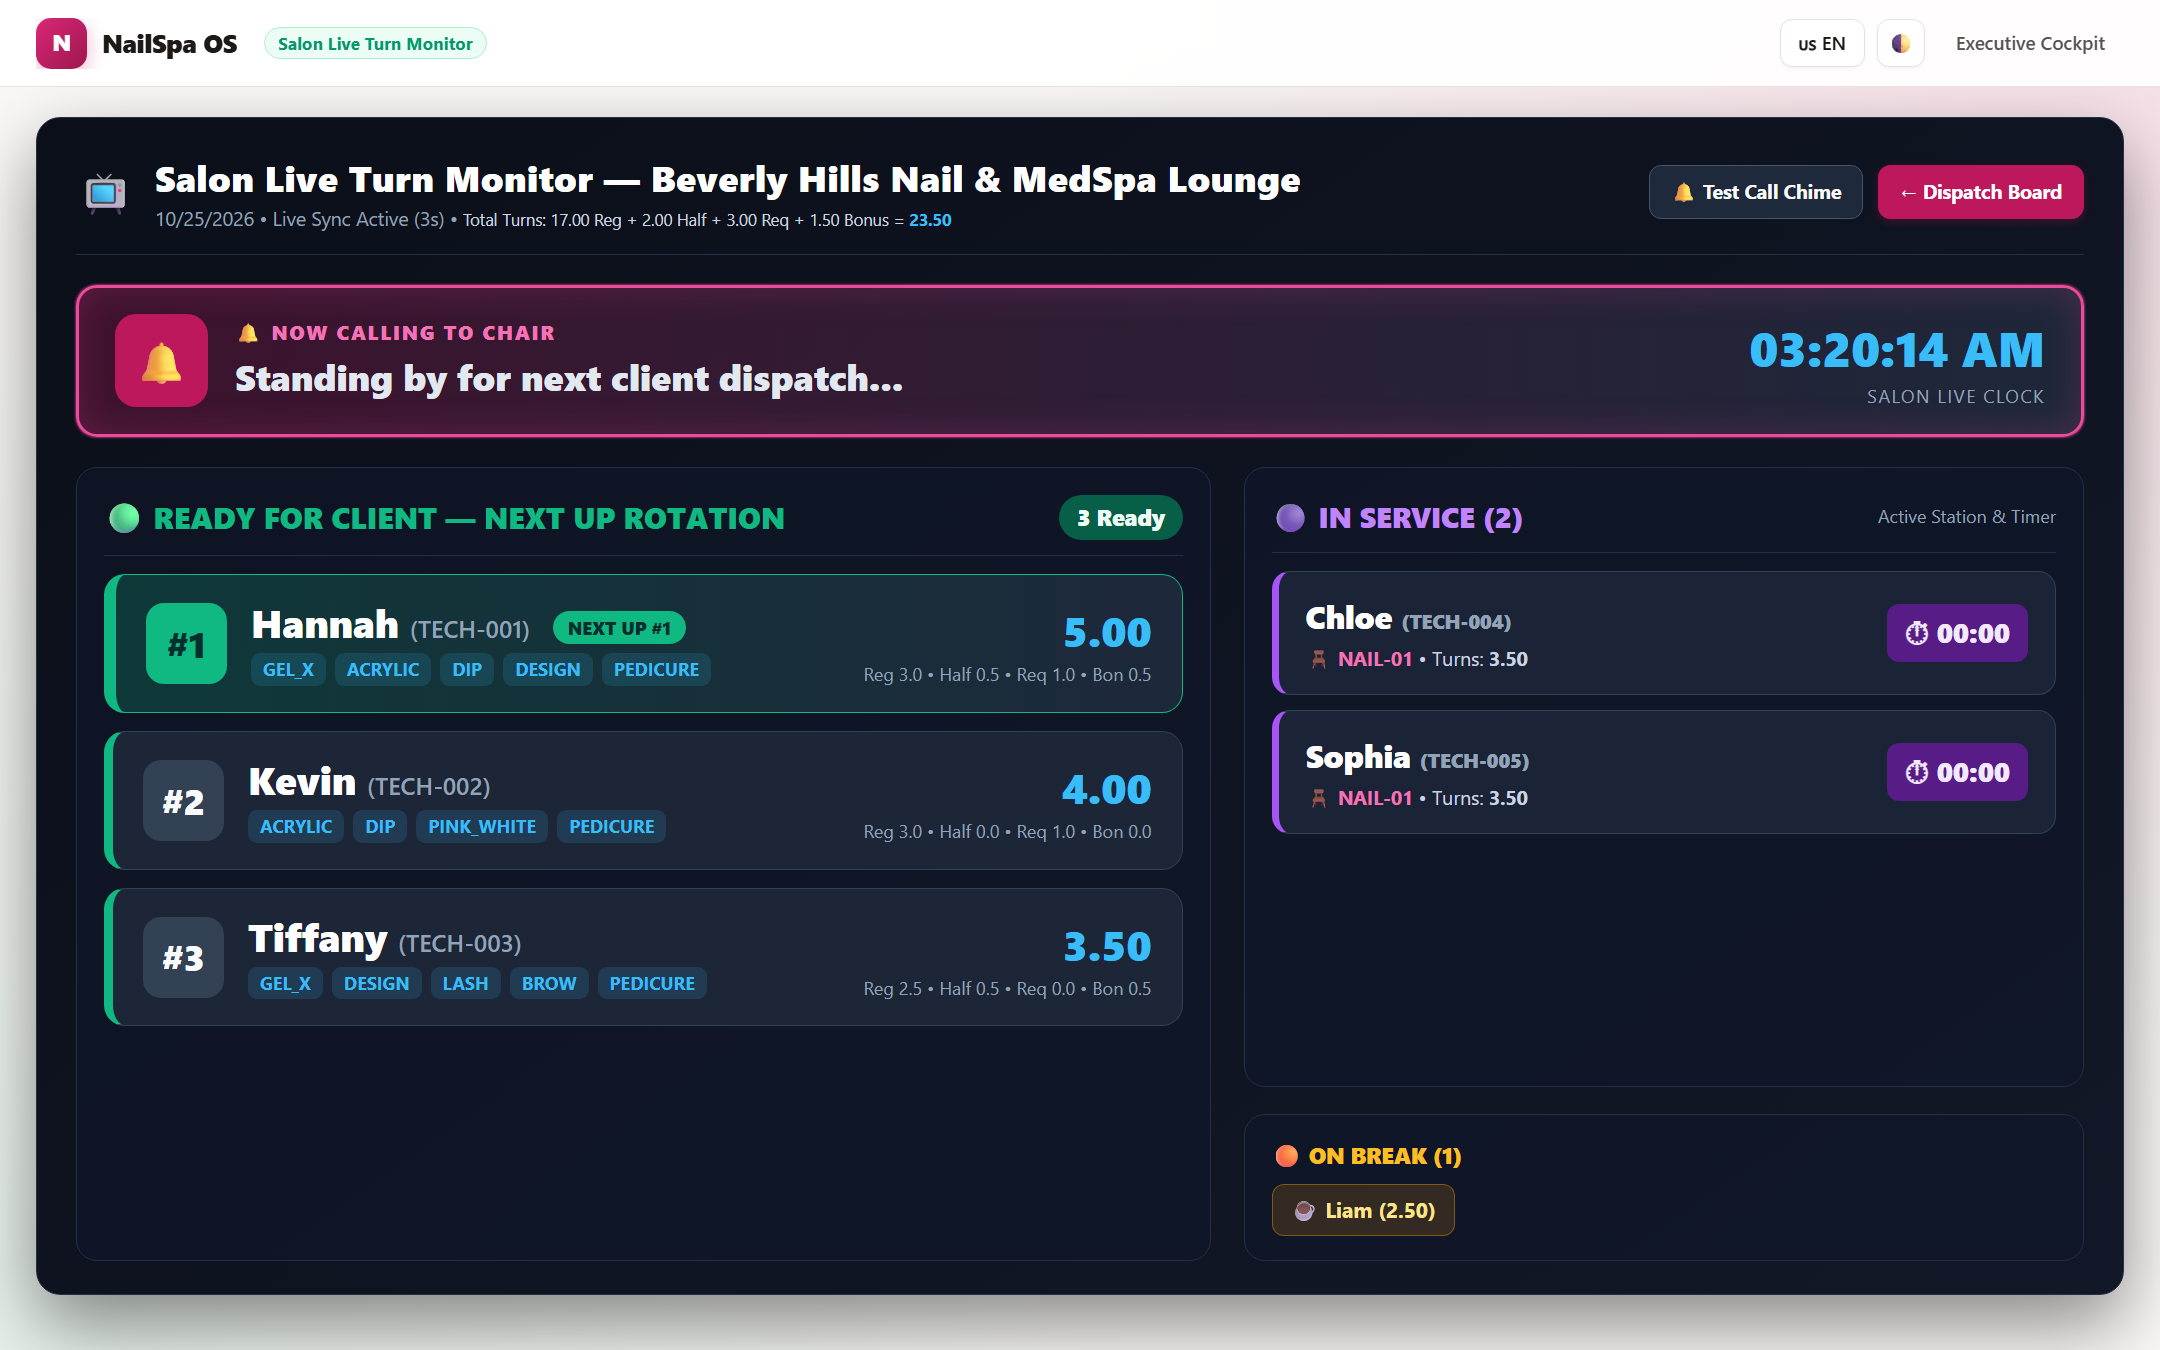This screenshot has height=1350, width=2160.
Task: Click total turns value 23.50
Action: (930, 220)
